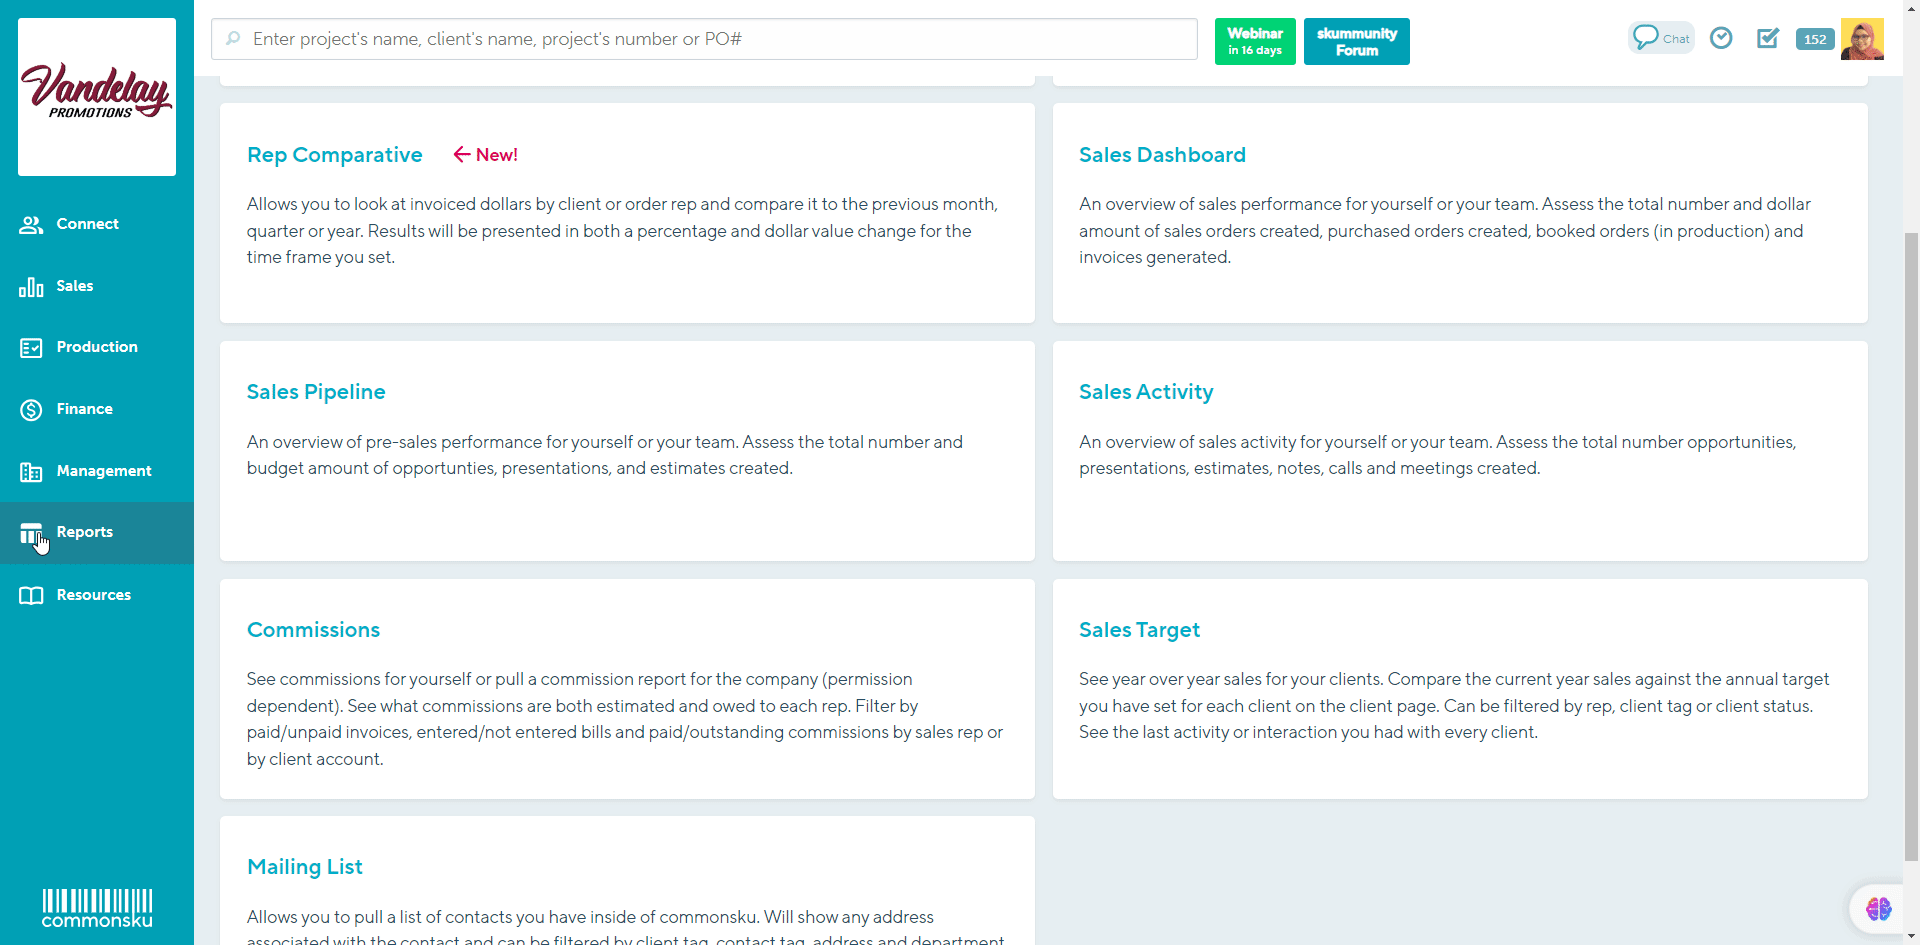This screenshot has height=945, width=1920.
Task: Select Reports in the sidebar menu
Action: [85, 532]
